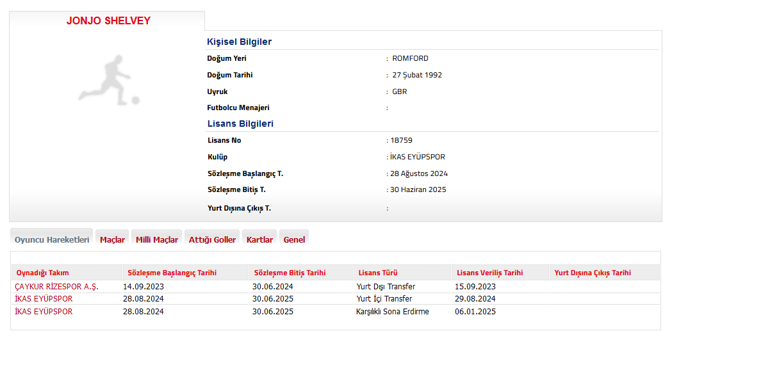Image resolution: width=770 pixels, height=386 pixels.
Task: Click the Oynadığı Takım column header
Action: (42, 273)
